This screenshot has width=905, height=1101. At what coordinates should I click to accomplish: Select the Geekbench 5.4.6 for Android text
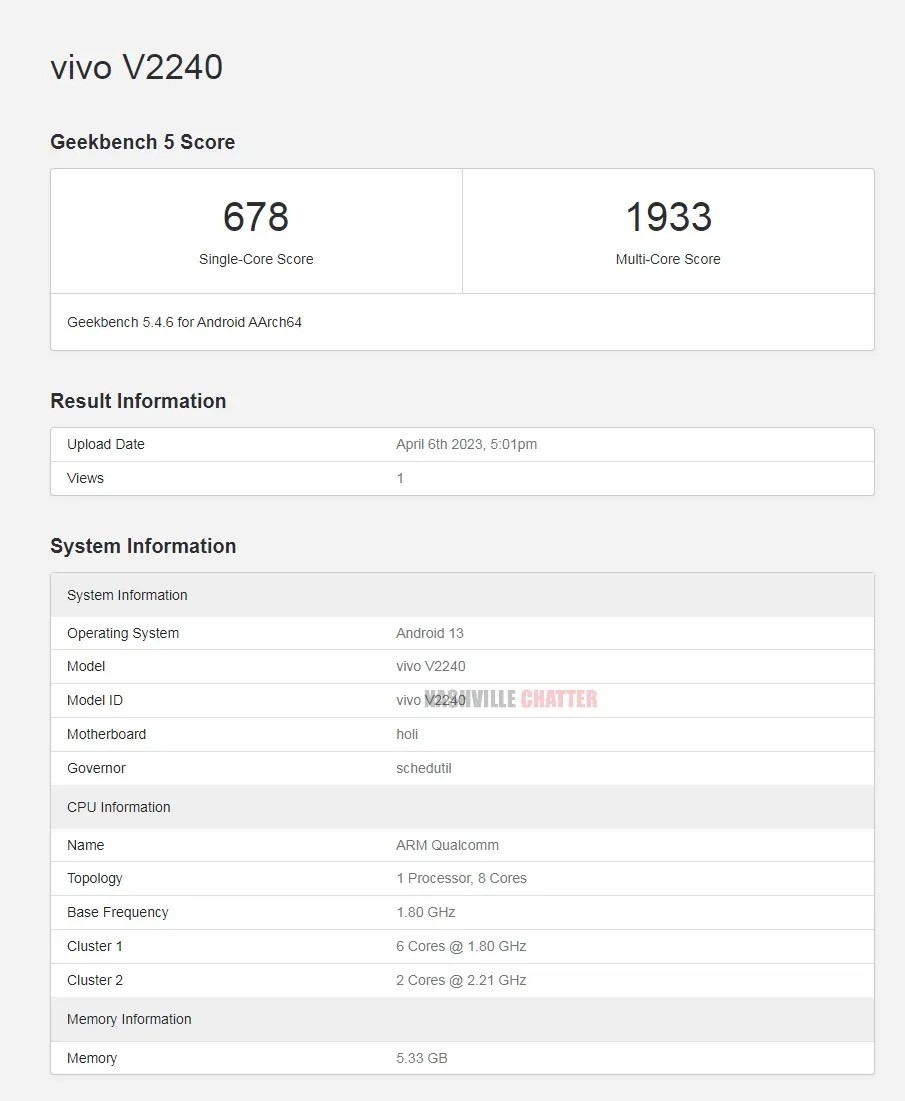[184, 322]
